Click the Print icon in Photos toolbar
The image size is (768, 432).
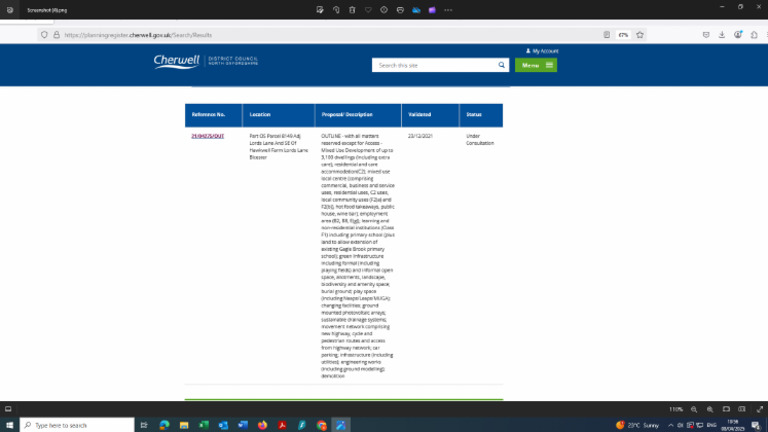click(x=400, y=10)
